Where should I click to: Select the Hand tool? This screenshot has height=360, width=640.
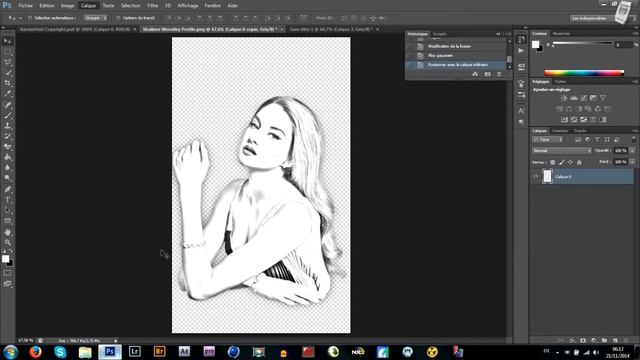(x=7, y=232)
